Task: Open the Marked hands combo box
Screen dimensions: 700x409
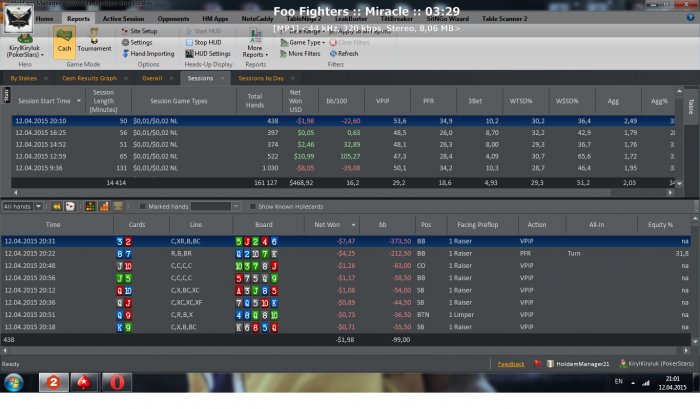Action: [x=216, y=206]
